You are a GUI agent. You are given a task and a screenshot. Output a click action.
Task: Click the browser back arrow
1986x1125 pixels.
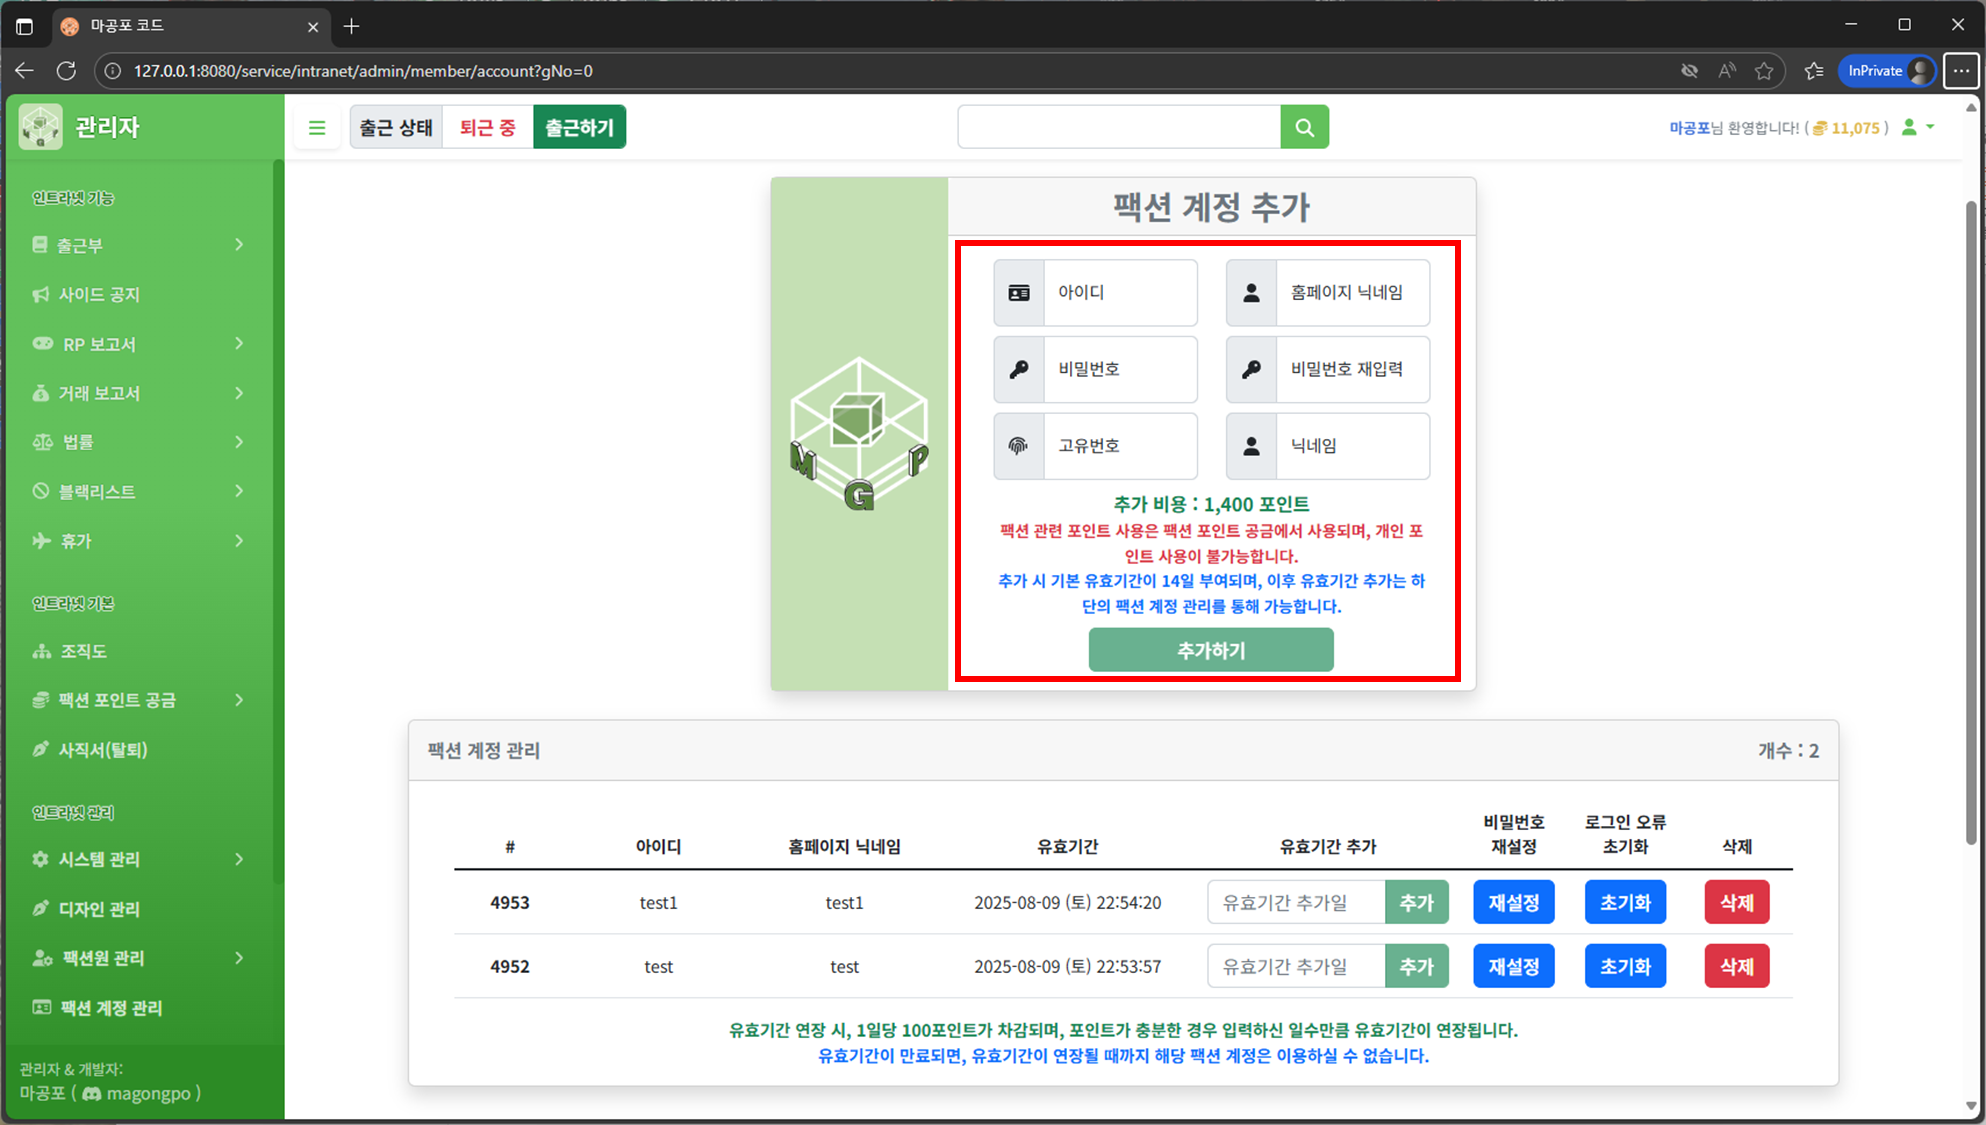click(x=25, y=71)
